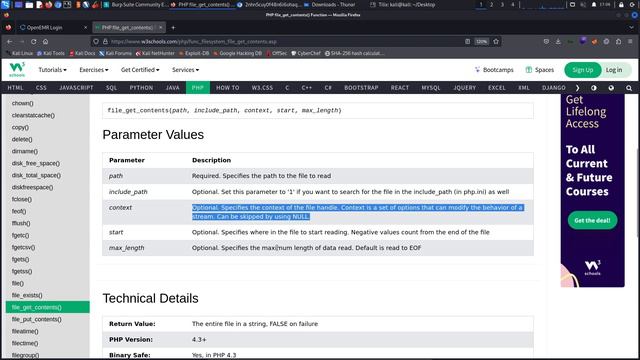Open a new browser tab
Screen dimensions: 640x360
click(x=173, y=27)
